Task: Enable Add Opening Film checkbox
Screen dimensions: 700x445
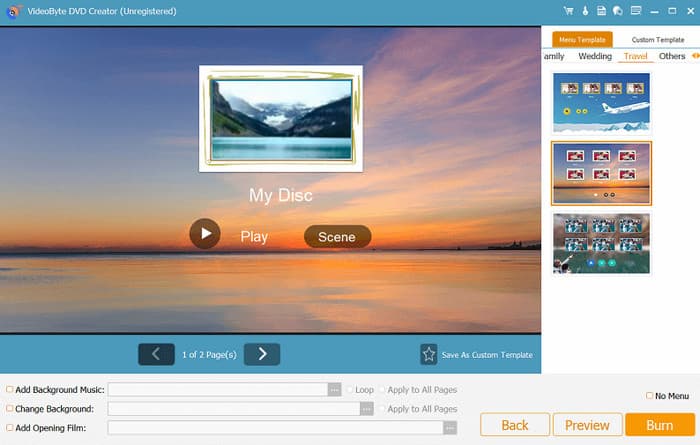Action: (x=9, y=428)
